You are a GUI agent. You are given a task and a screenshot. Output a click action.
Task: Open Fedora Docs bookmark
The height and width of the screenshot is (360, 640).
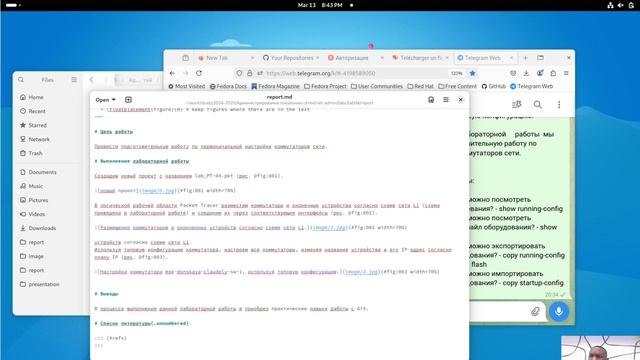tap(228, 86)
